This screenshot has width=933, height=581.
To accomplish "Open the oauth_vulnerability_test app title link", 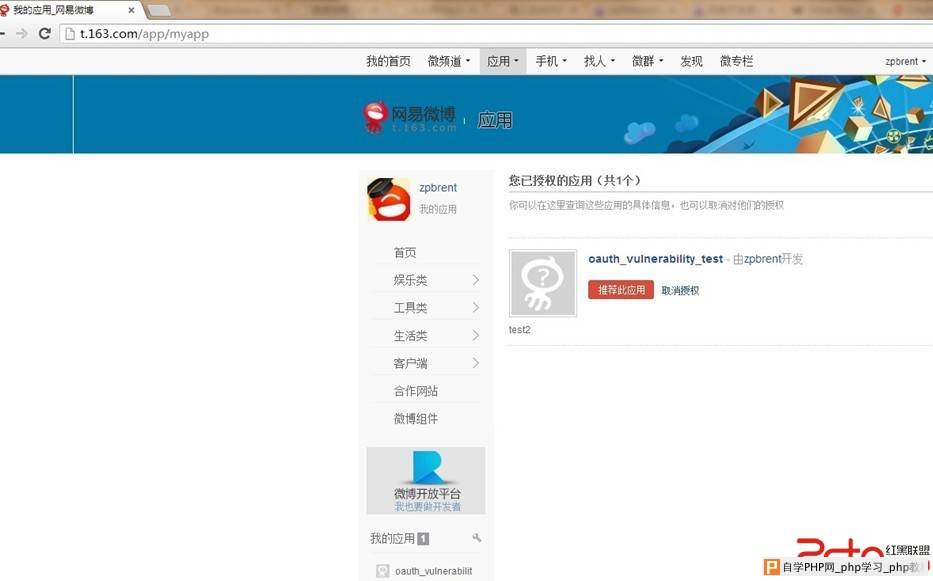I will tap(655, 259).
